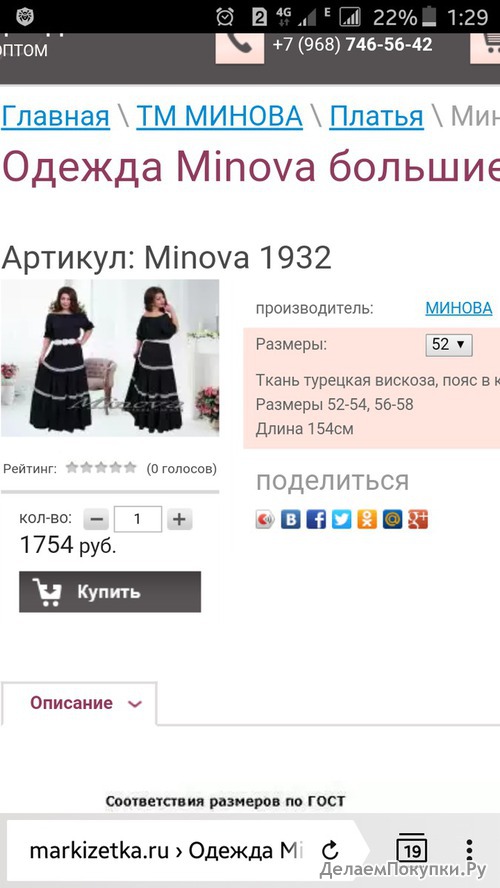
Task: Share via Mail.ru @ icon
Action: [x=392, y=519]
